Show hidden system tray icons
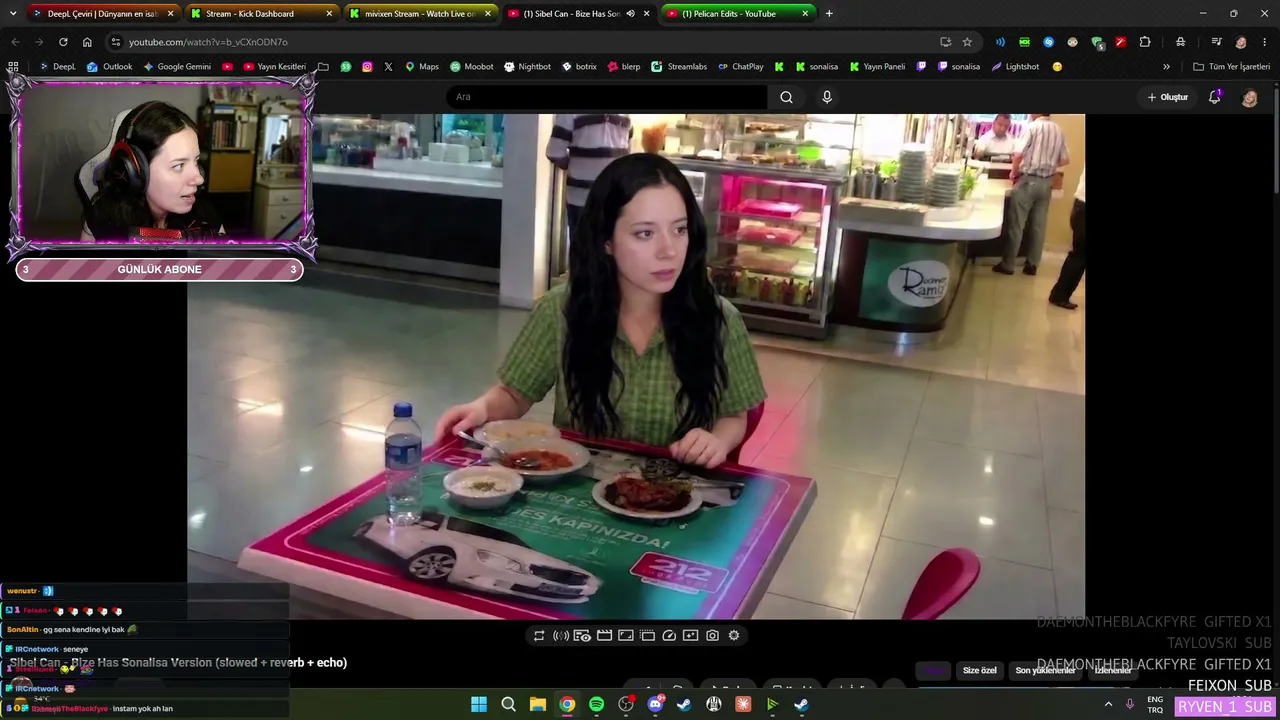The width and height of the screenshot is (1280, 720). (x=1108, y=704)
